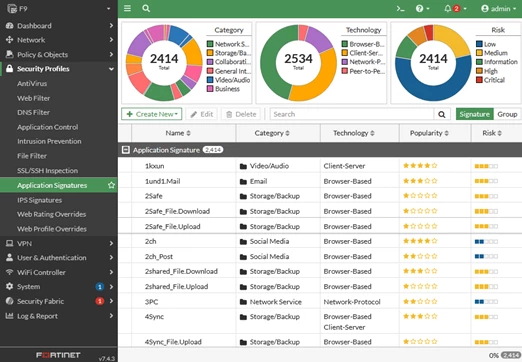This screenshot has height=362, width=522.
Task: Toggle Business legend in Category chart
Action: (x=223, y=89)
